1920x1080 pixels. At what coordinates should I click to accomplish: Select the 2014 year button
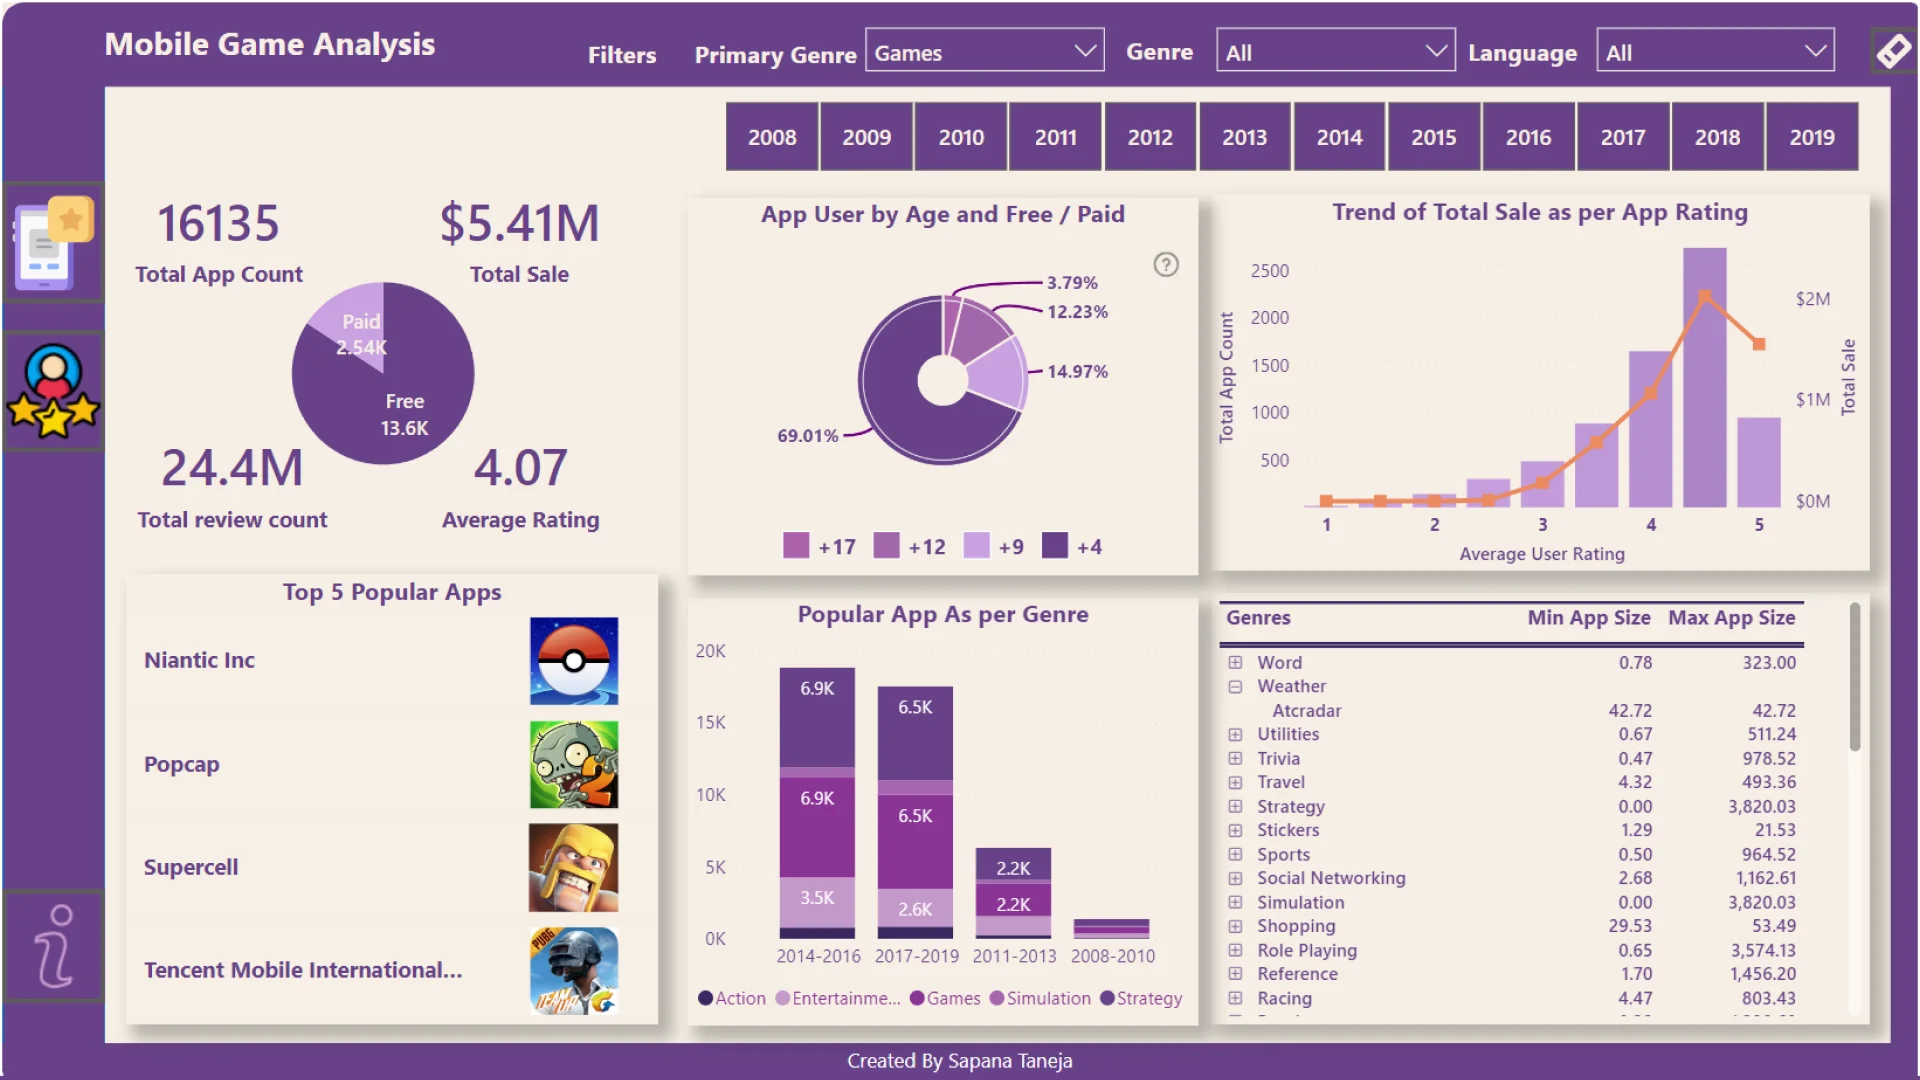coord(1339,137)
